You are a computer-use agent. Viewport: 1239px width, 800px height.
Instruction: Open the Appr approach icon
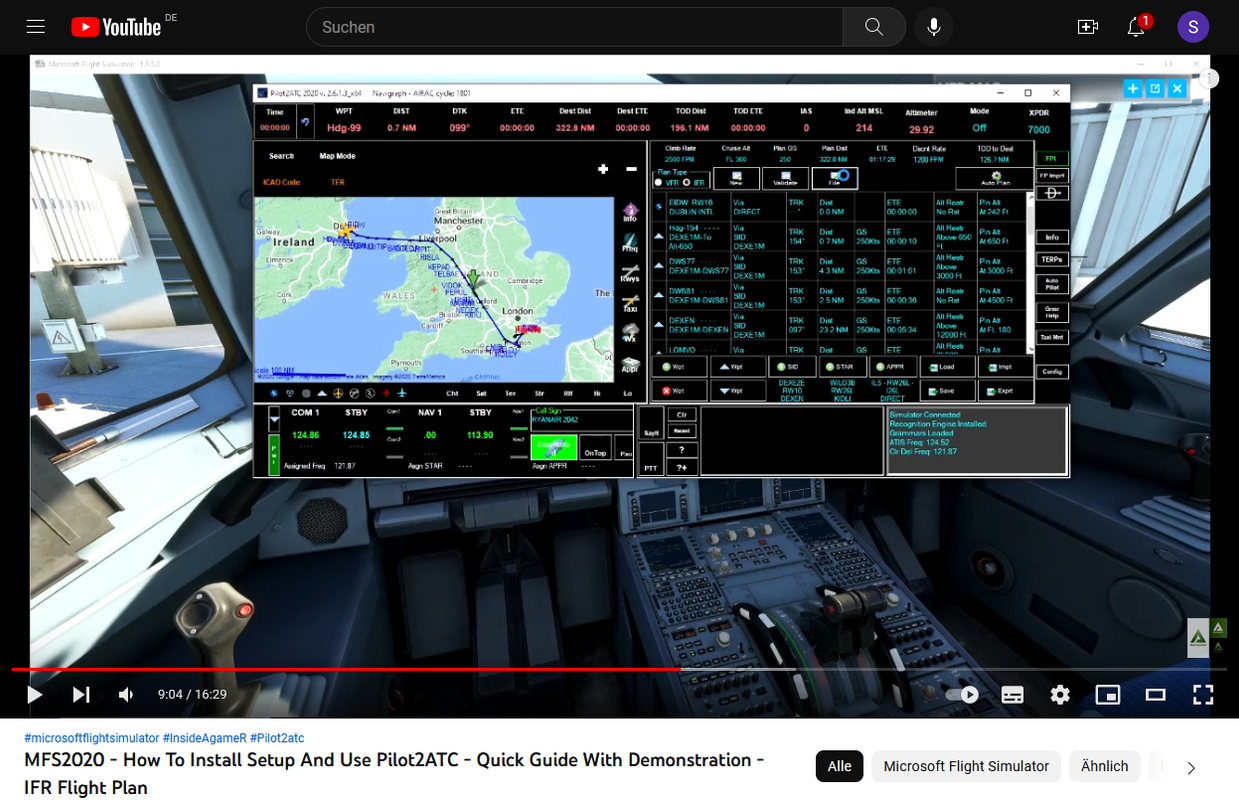[x=630, y=364]
